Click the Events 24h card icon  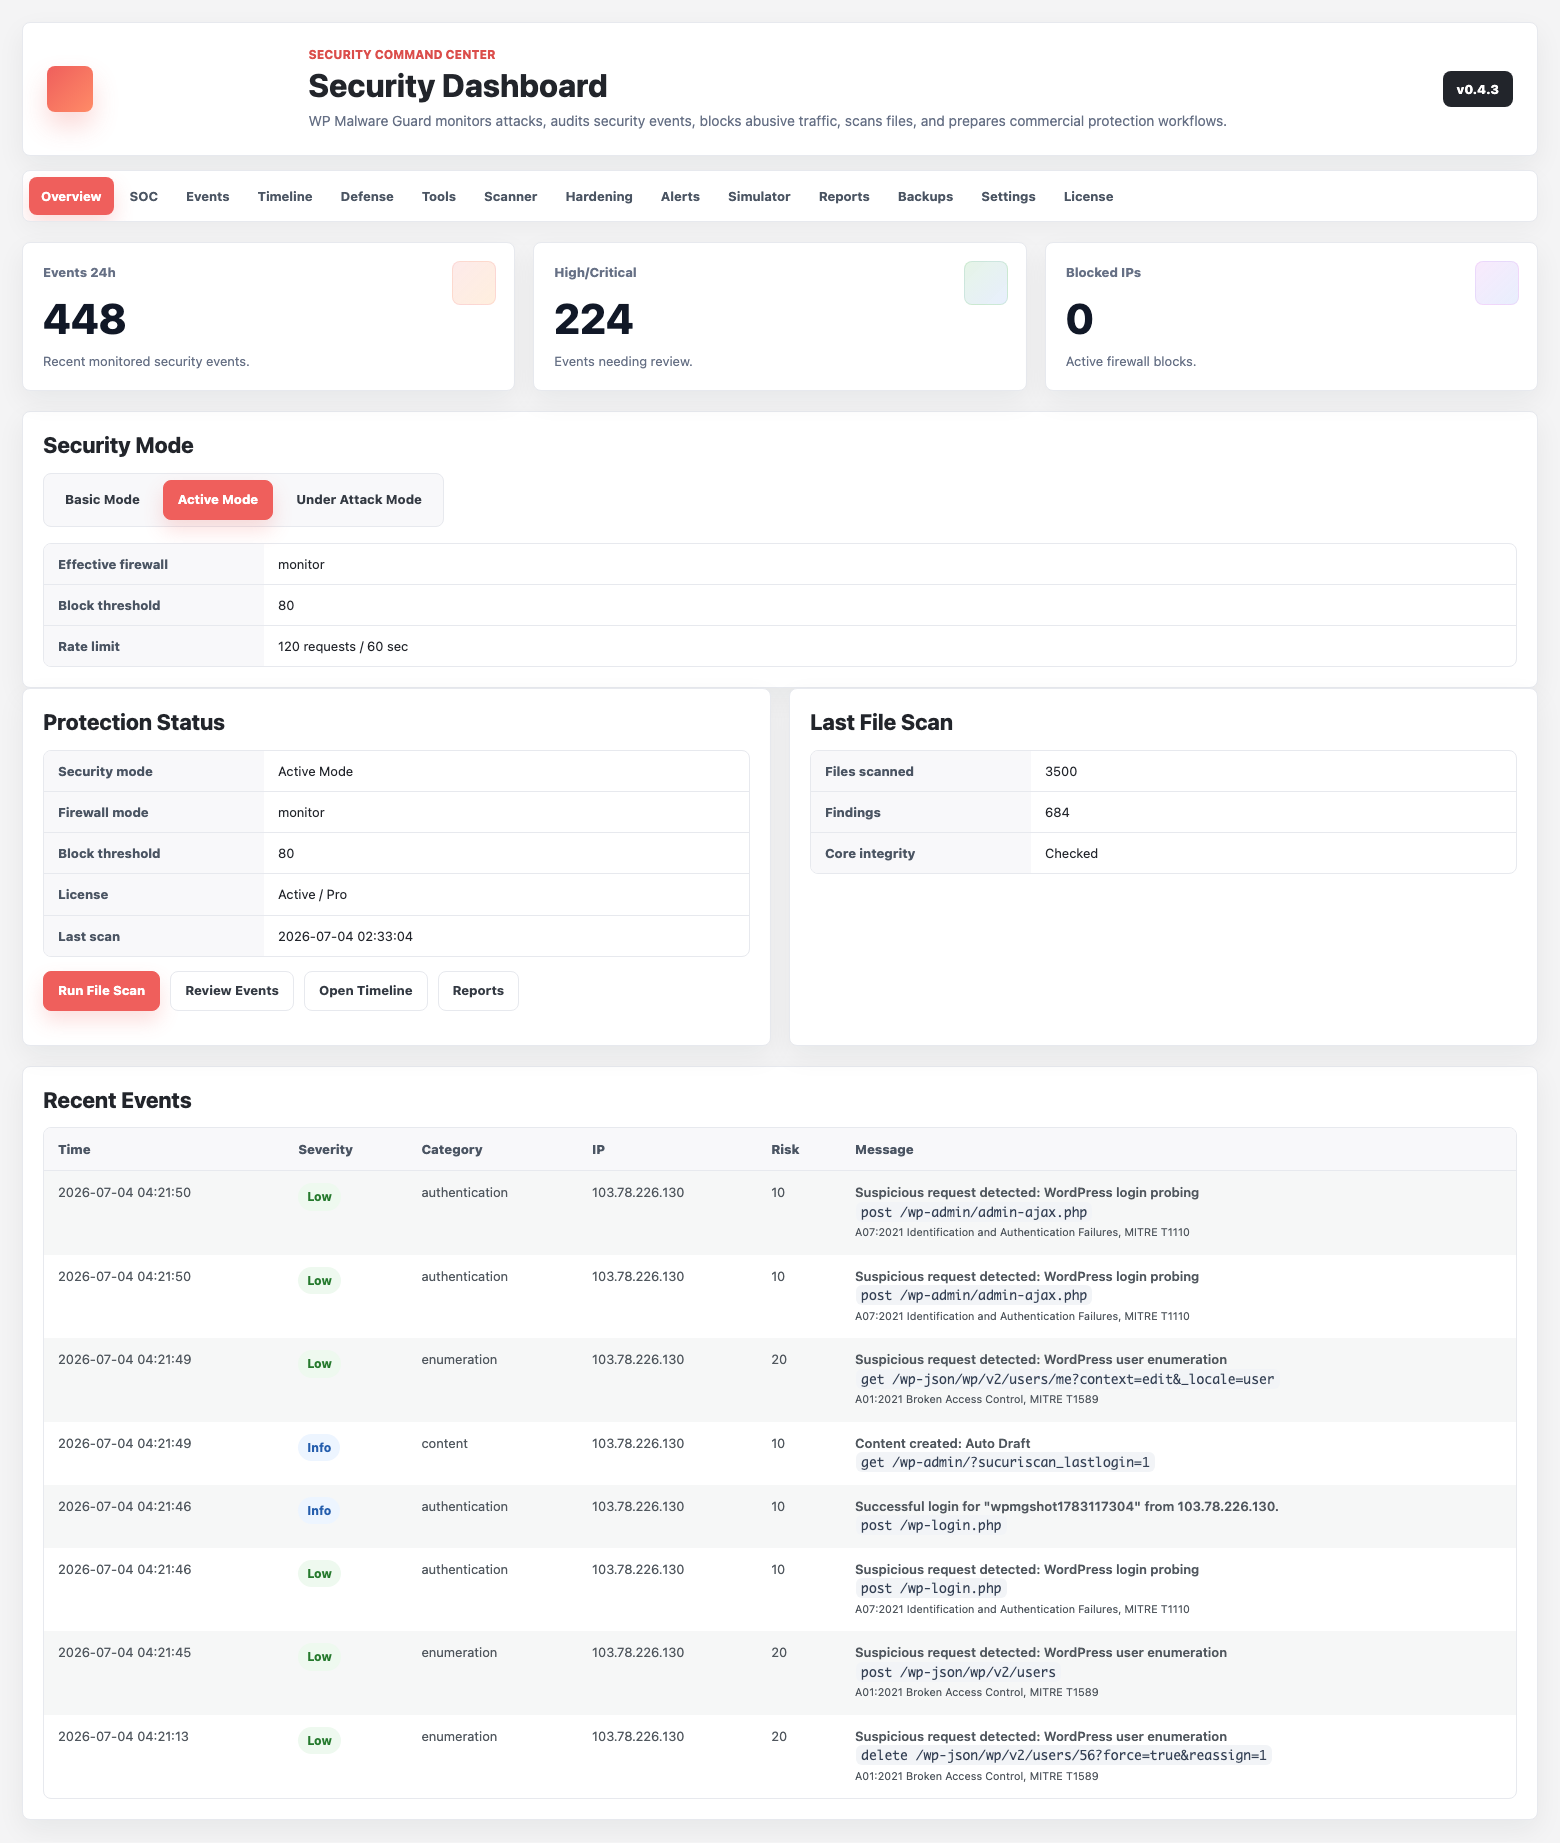pyautogui.click(x=474, y=283)
